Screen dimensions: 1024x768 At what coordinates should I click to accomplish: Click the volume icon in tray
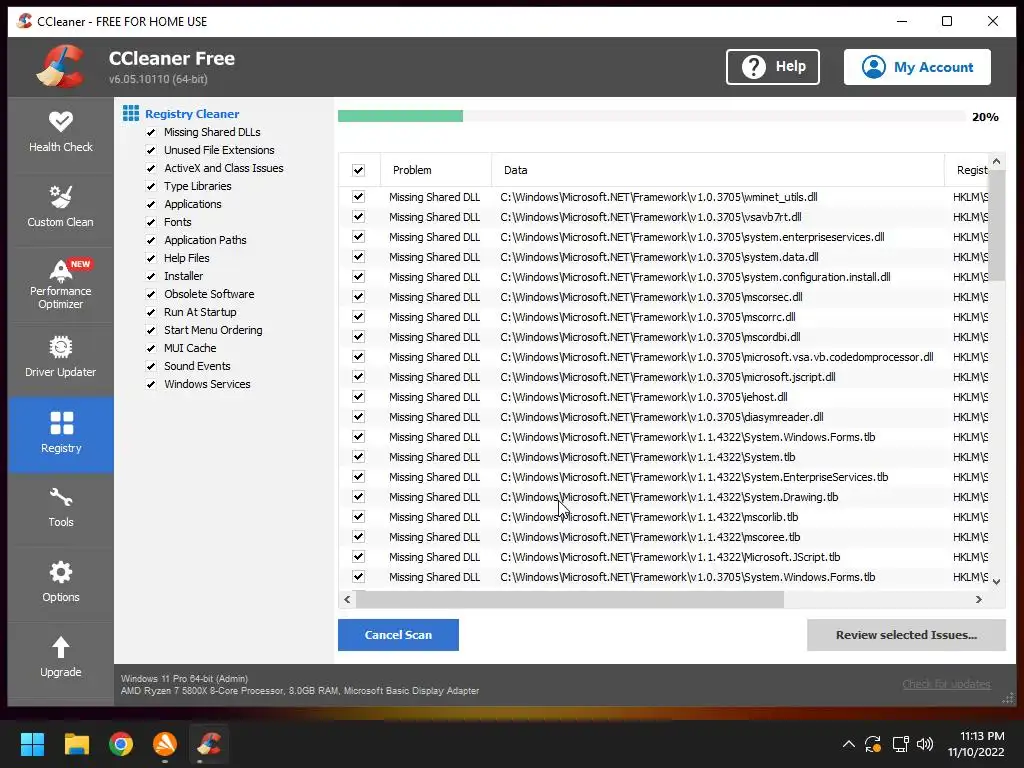click(x=925, y=744)
